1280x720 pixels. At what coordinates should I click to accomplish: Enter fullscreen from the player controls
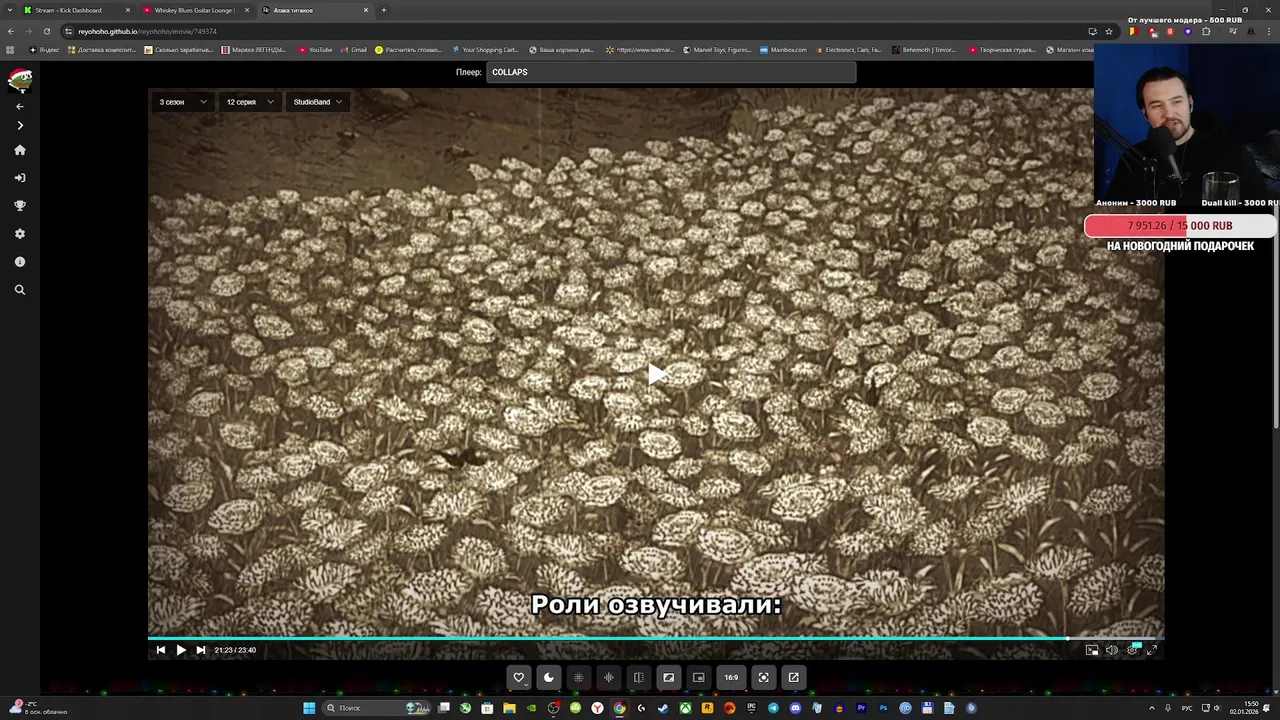pyautogui.click(x=1152, y=650)
